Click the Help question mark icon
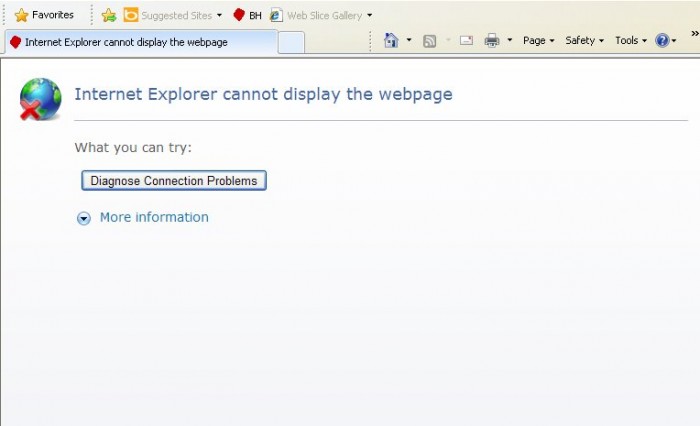The image size is (700, 426). [661, 41]
